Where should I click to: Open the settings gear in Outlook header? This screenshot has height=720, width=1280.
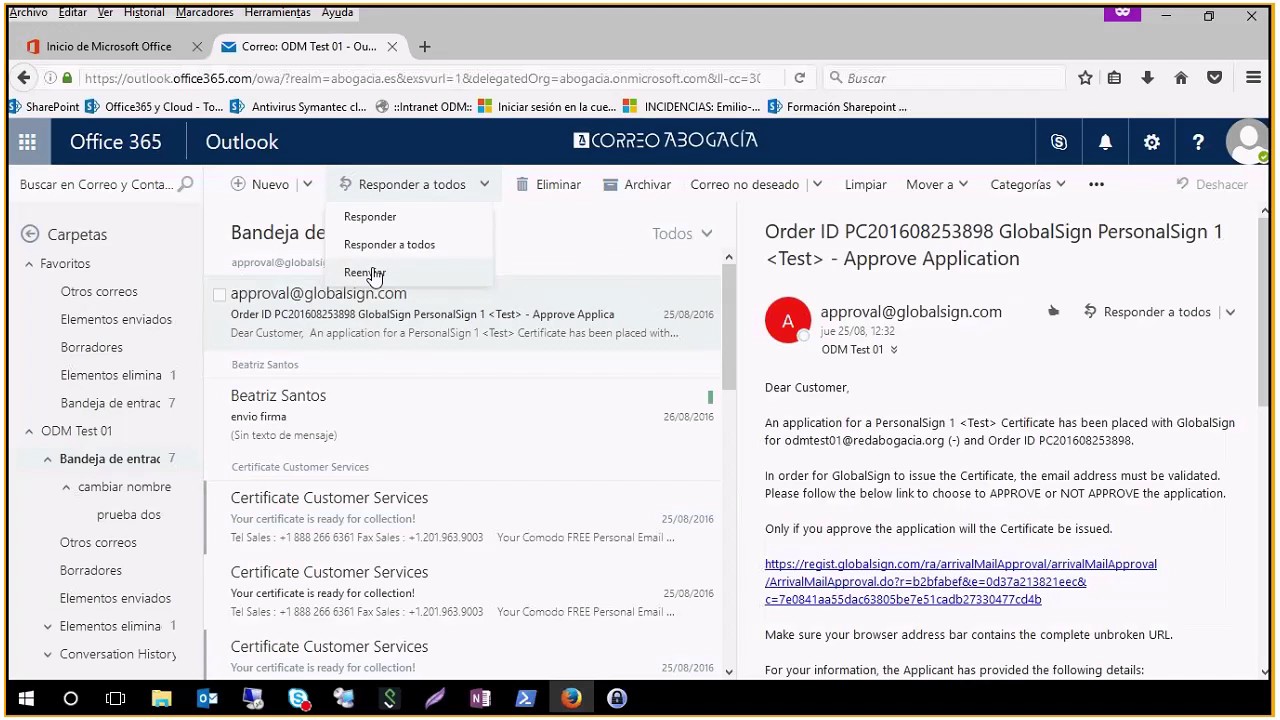pyautogui.click(x=1152, y=142)
